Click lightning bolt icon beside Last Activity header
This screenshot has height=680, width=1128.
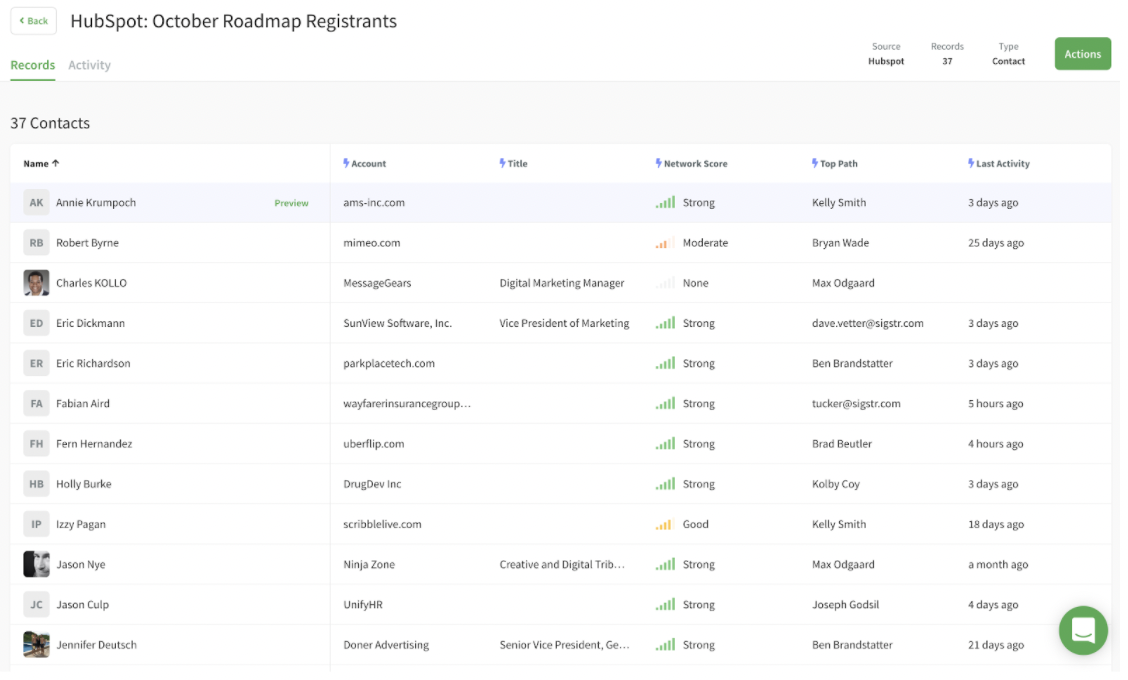tap(970, 163)
